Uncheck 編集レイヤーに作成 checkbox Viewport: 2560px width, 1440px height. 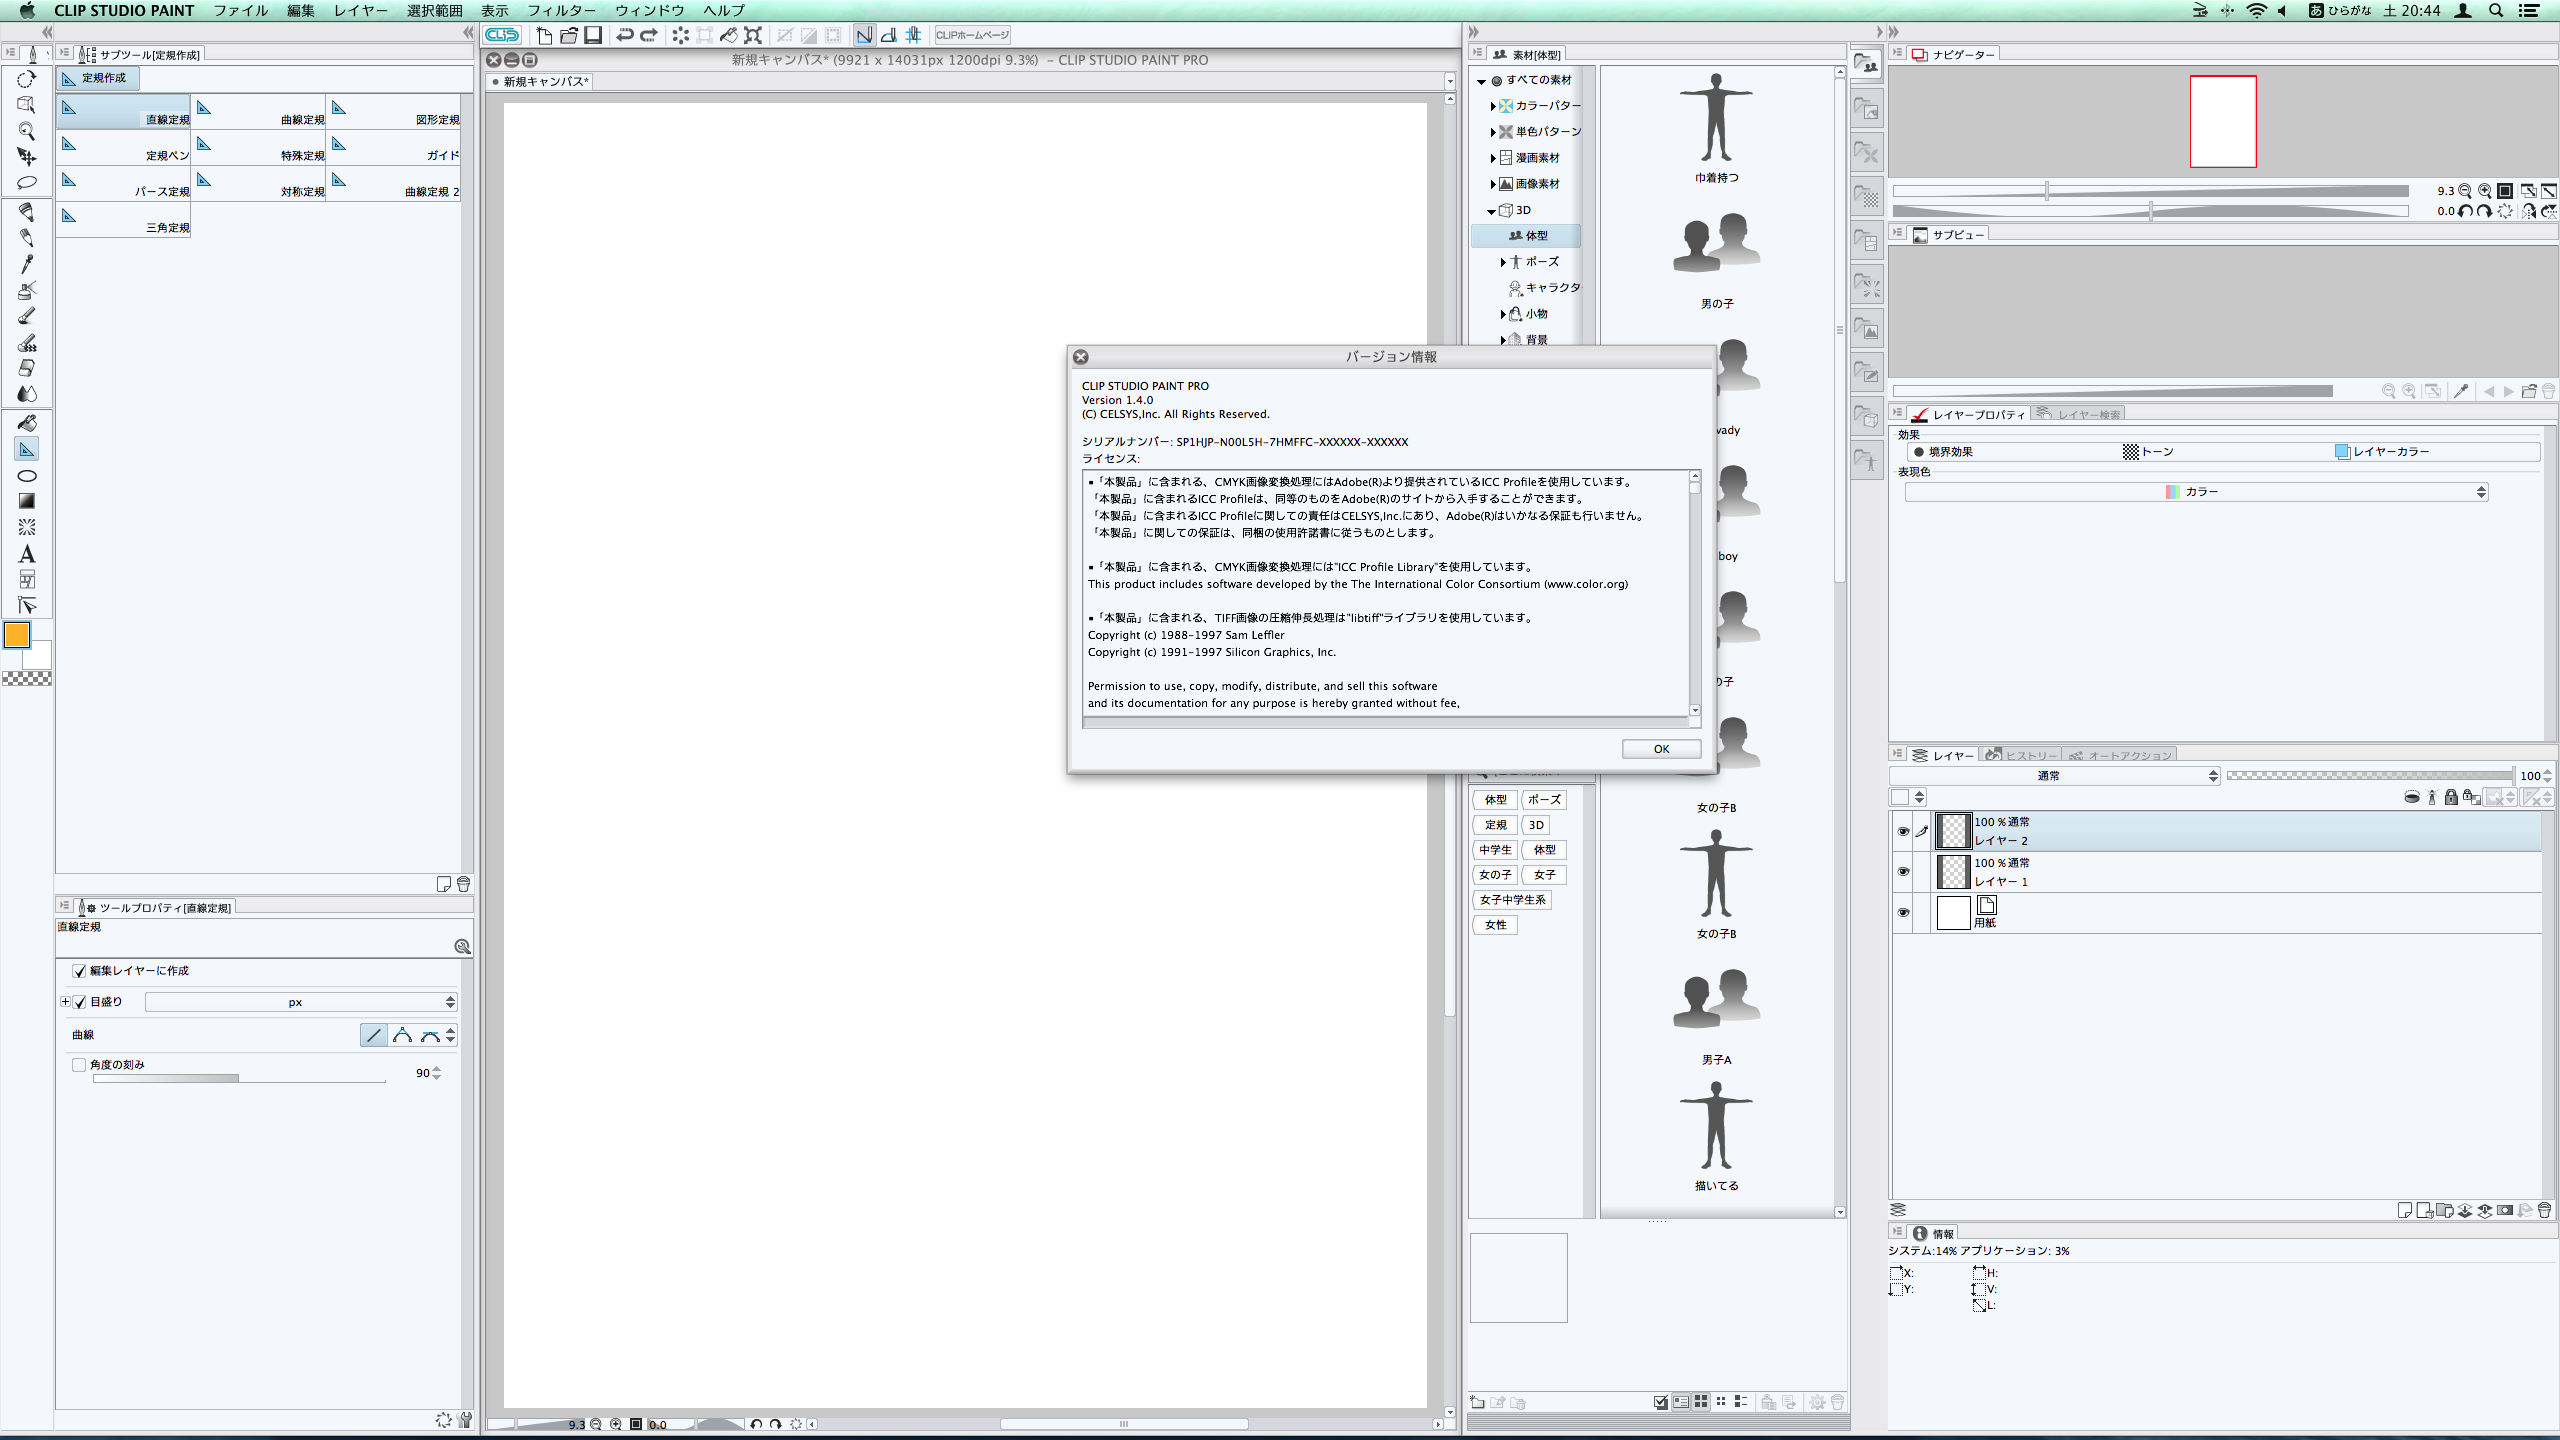[80, 971]
